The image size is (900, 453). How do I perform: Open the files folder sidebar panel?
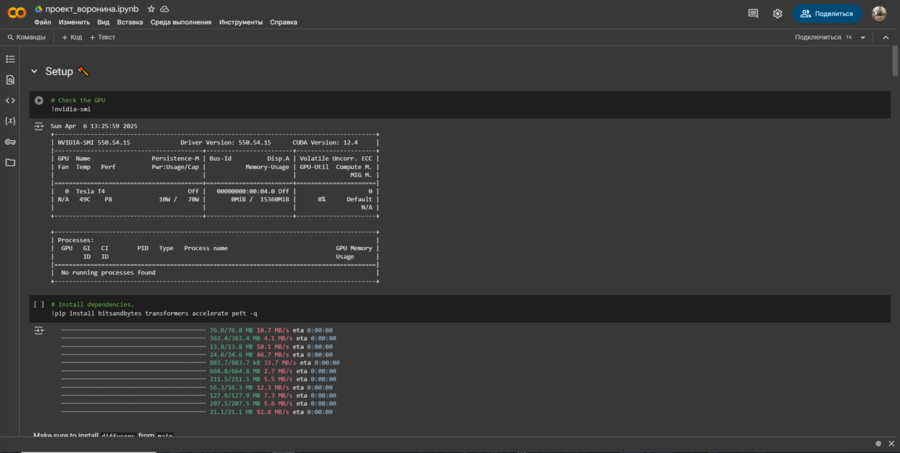pos(10,162)
